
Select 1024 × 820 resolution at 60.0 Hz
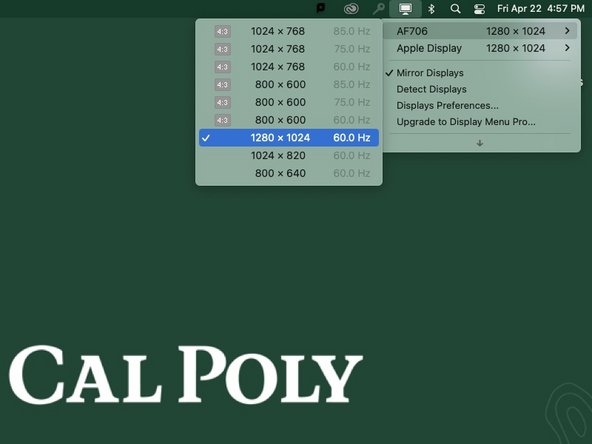click(x=289, y=156)
